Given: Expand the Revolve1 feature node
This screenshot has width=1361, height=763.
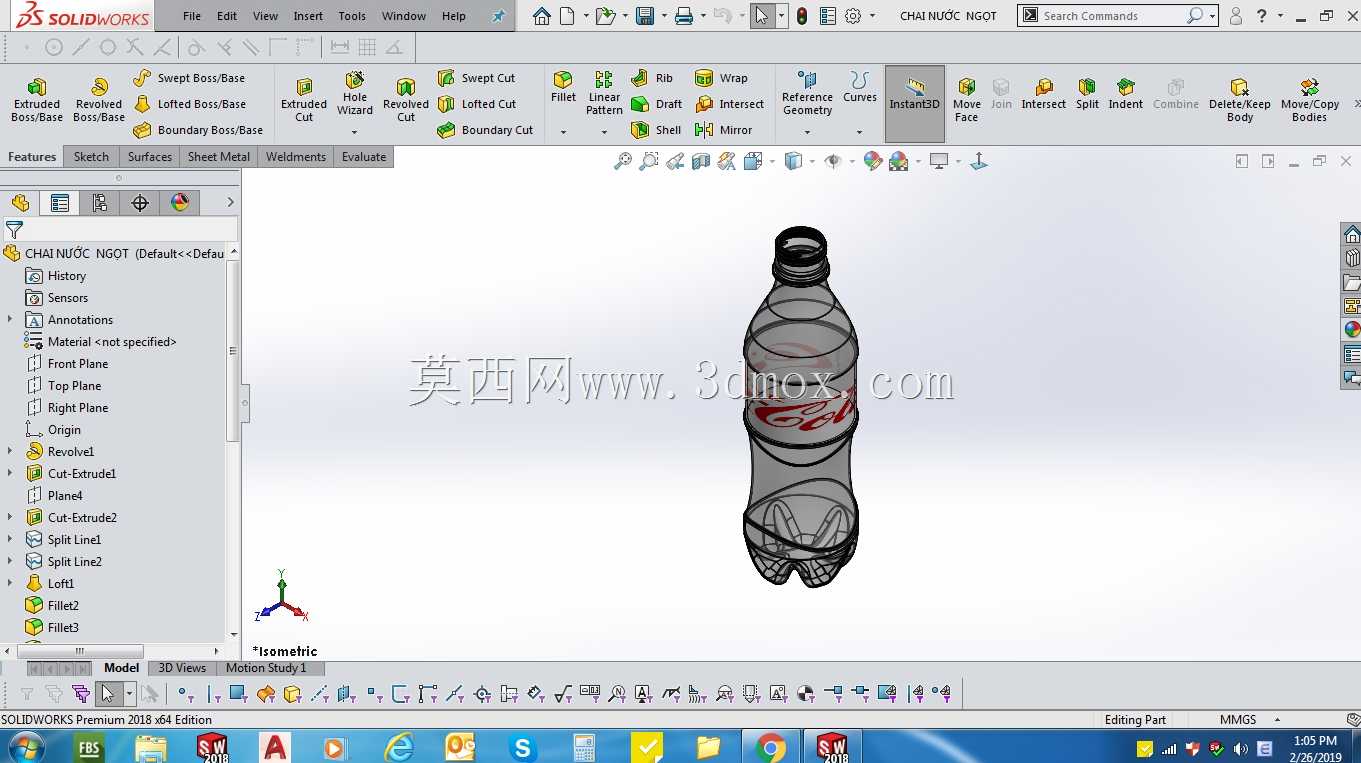Looking at the screenshot, I should pos(10,452).
